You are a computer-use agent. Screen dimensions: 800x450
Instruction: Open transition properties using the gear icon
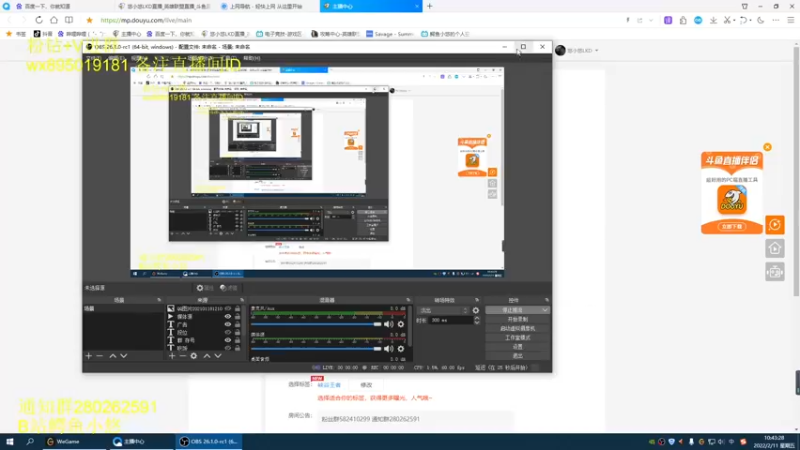(476, 310)
